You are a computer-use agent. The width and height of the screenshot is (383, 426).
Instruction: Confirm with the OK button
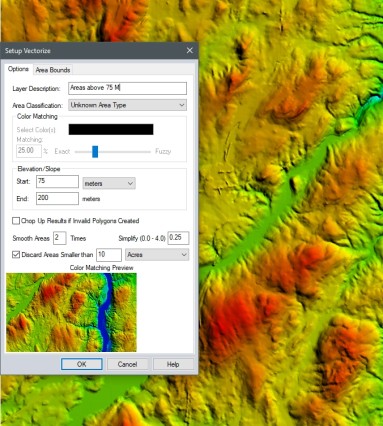pyautogui.click(x=82, y=364)
